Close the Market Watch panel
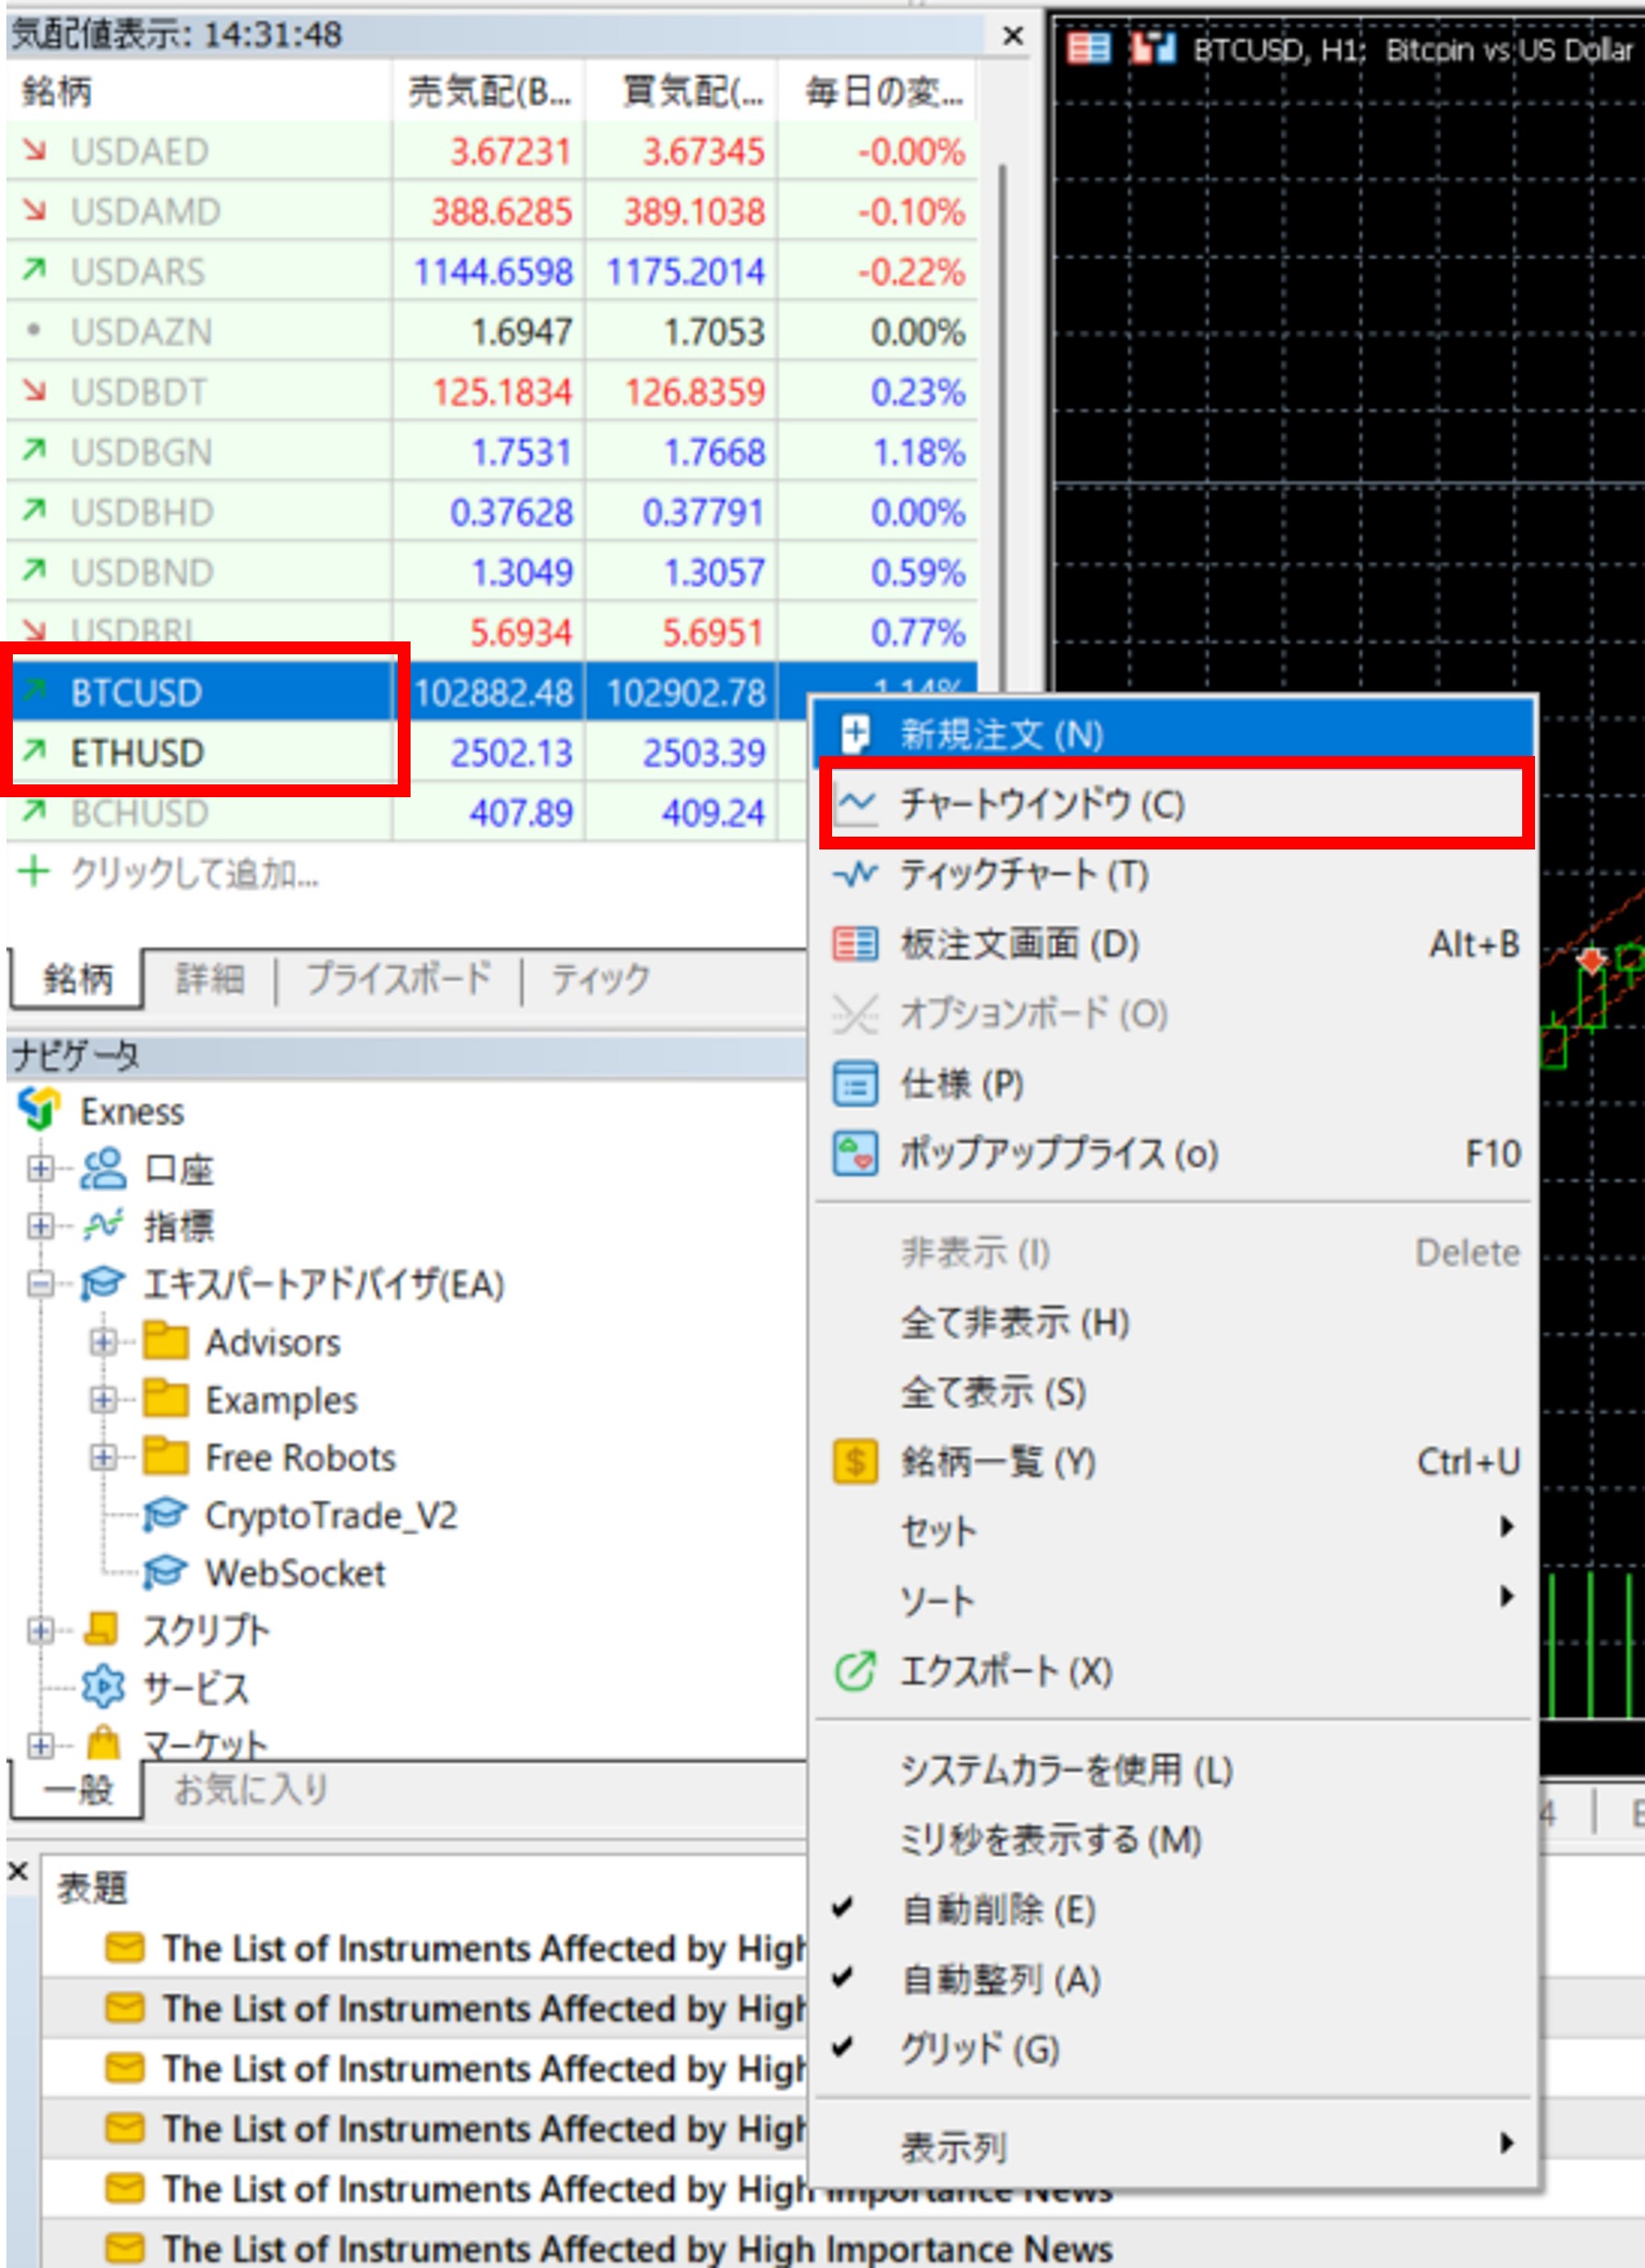Image resolution: width=1645 pixels, height=2268 pixels. point(1013,36)
